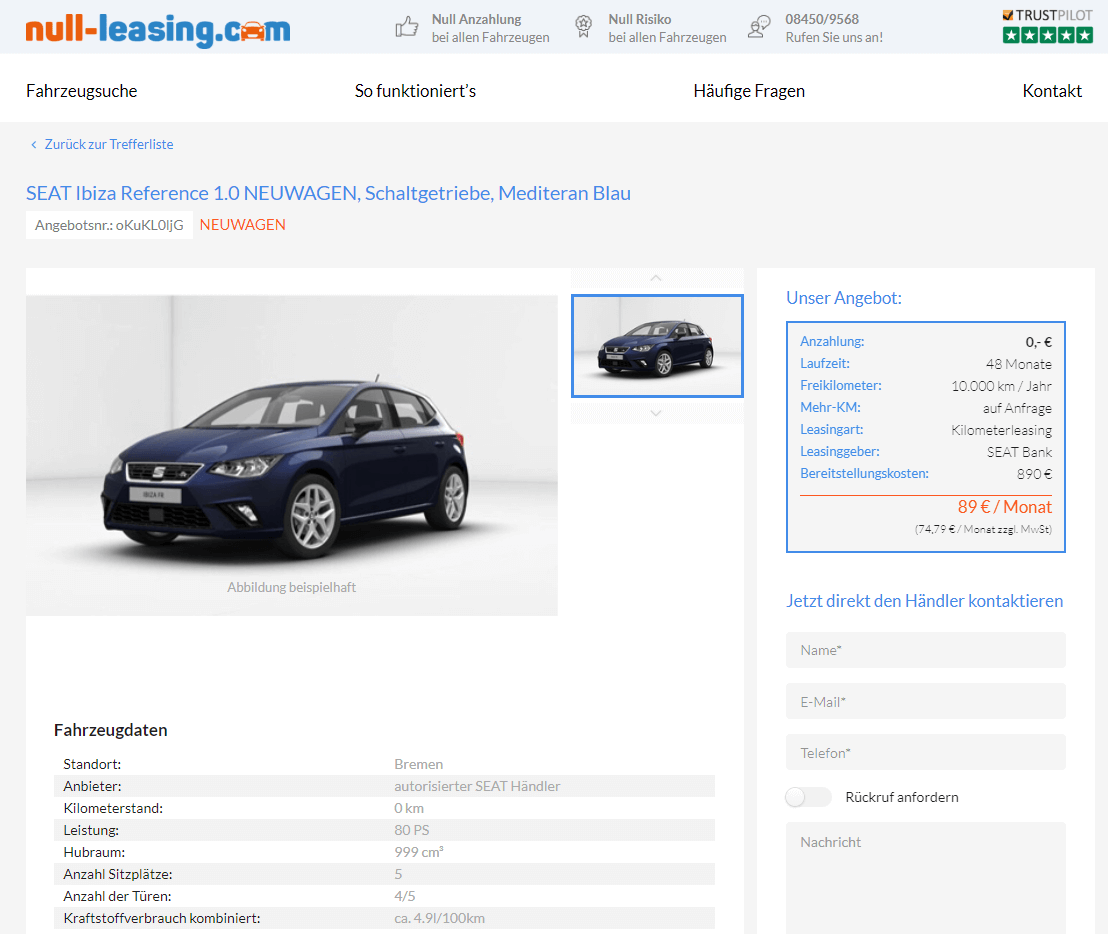Screen dimensions: 1108x934
Task: Click the ca. 4.9l/100km consumption value
Action: pos(439,918)
